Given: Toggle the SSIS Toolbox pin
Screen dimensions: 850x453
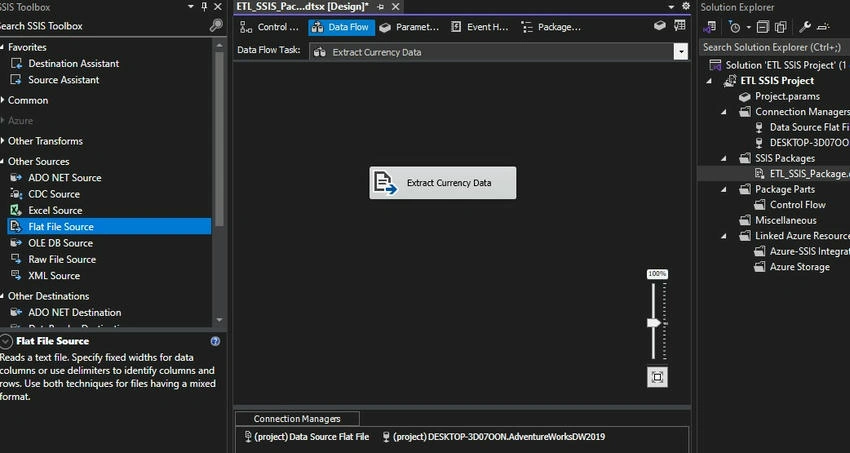Looking at the screenshot, I should pos(204,7).
